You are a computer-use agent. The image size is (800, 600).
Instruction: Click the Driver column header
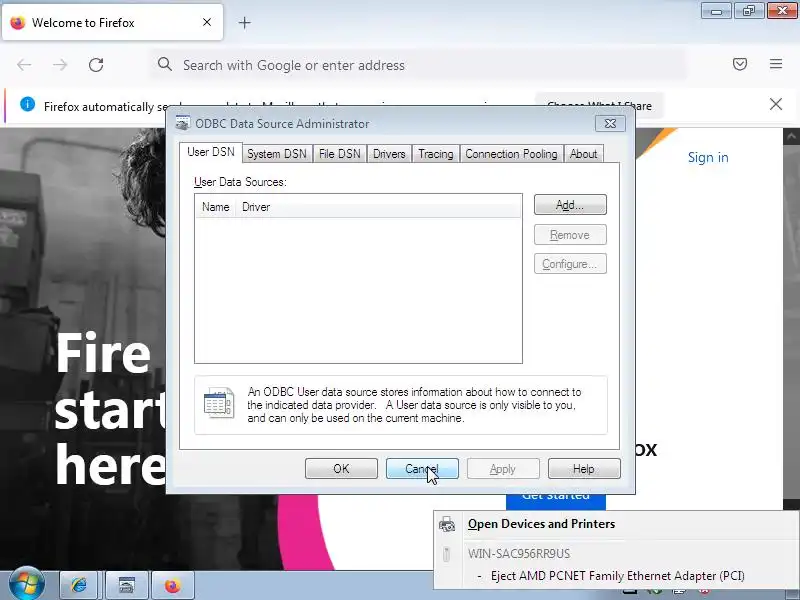tap(256, 207)
